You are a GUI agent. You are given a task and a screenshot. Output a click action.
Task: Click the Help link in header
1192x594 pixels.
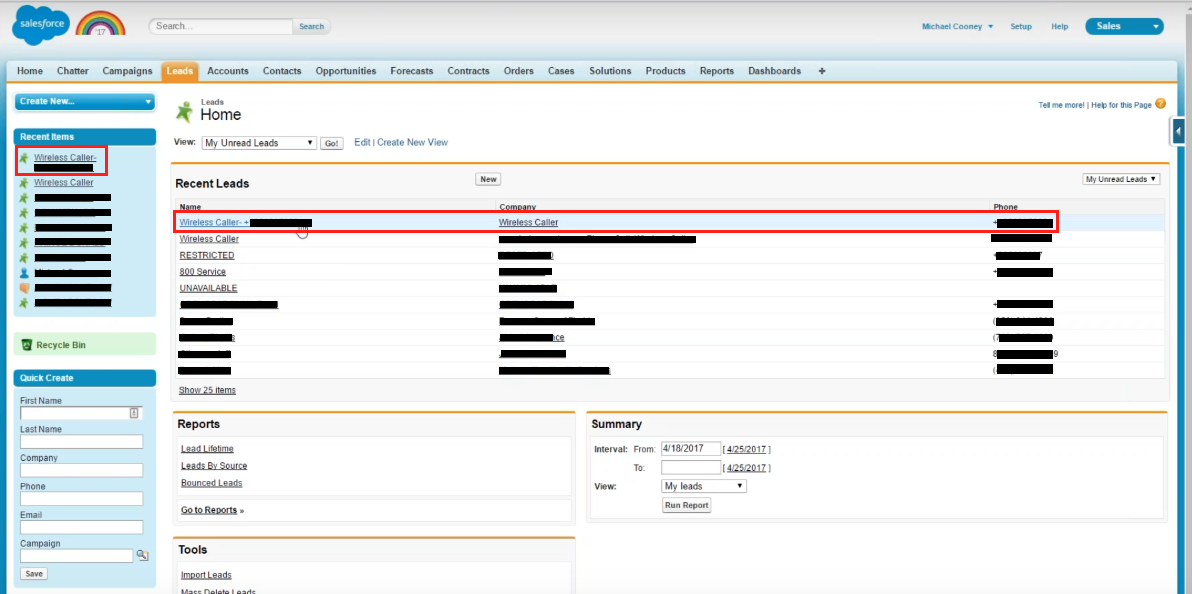(x=1060, y=27)
